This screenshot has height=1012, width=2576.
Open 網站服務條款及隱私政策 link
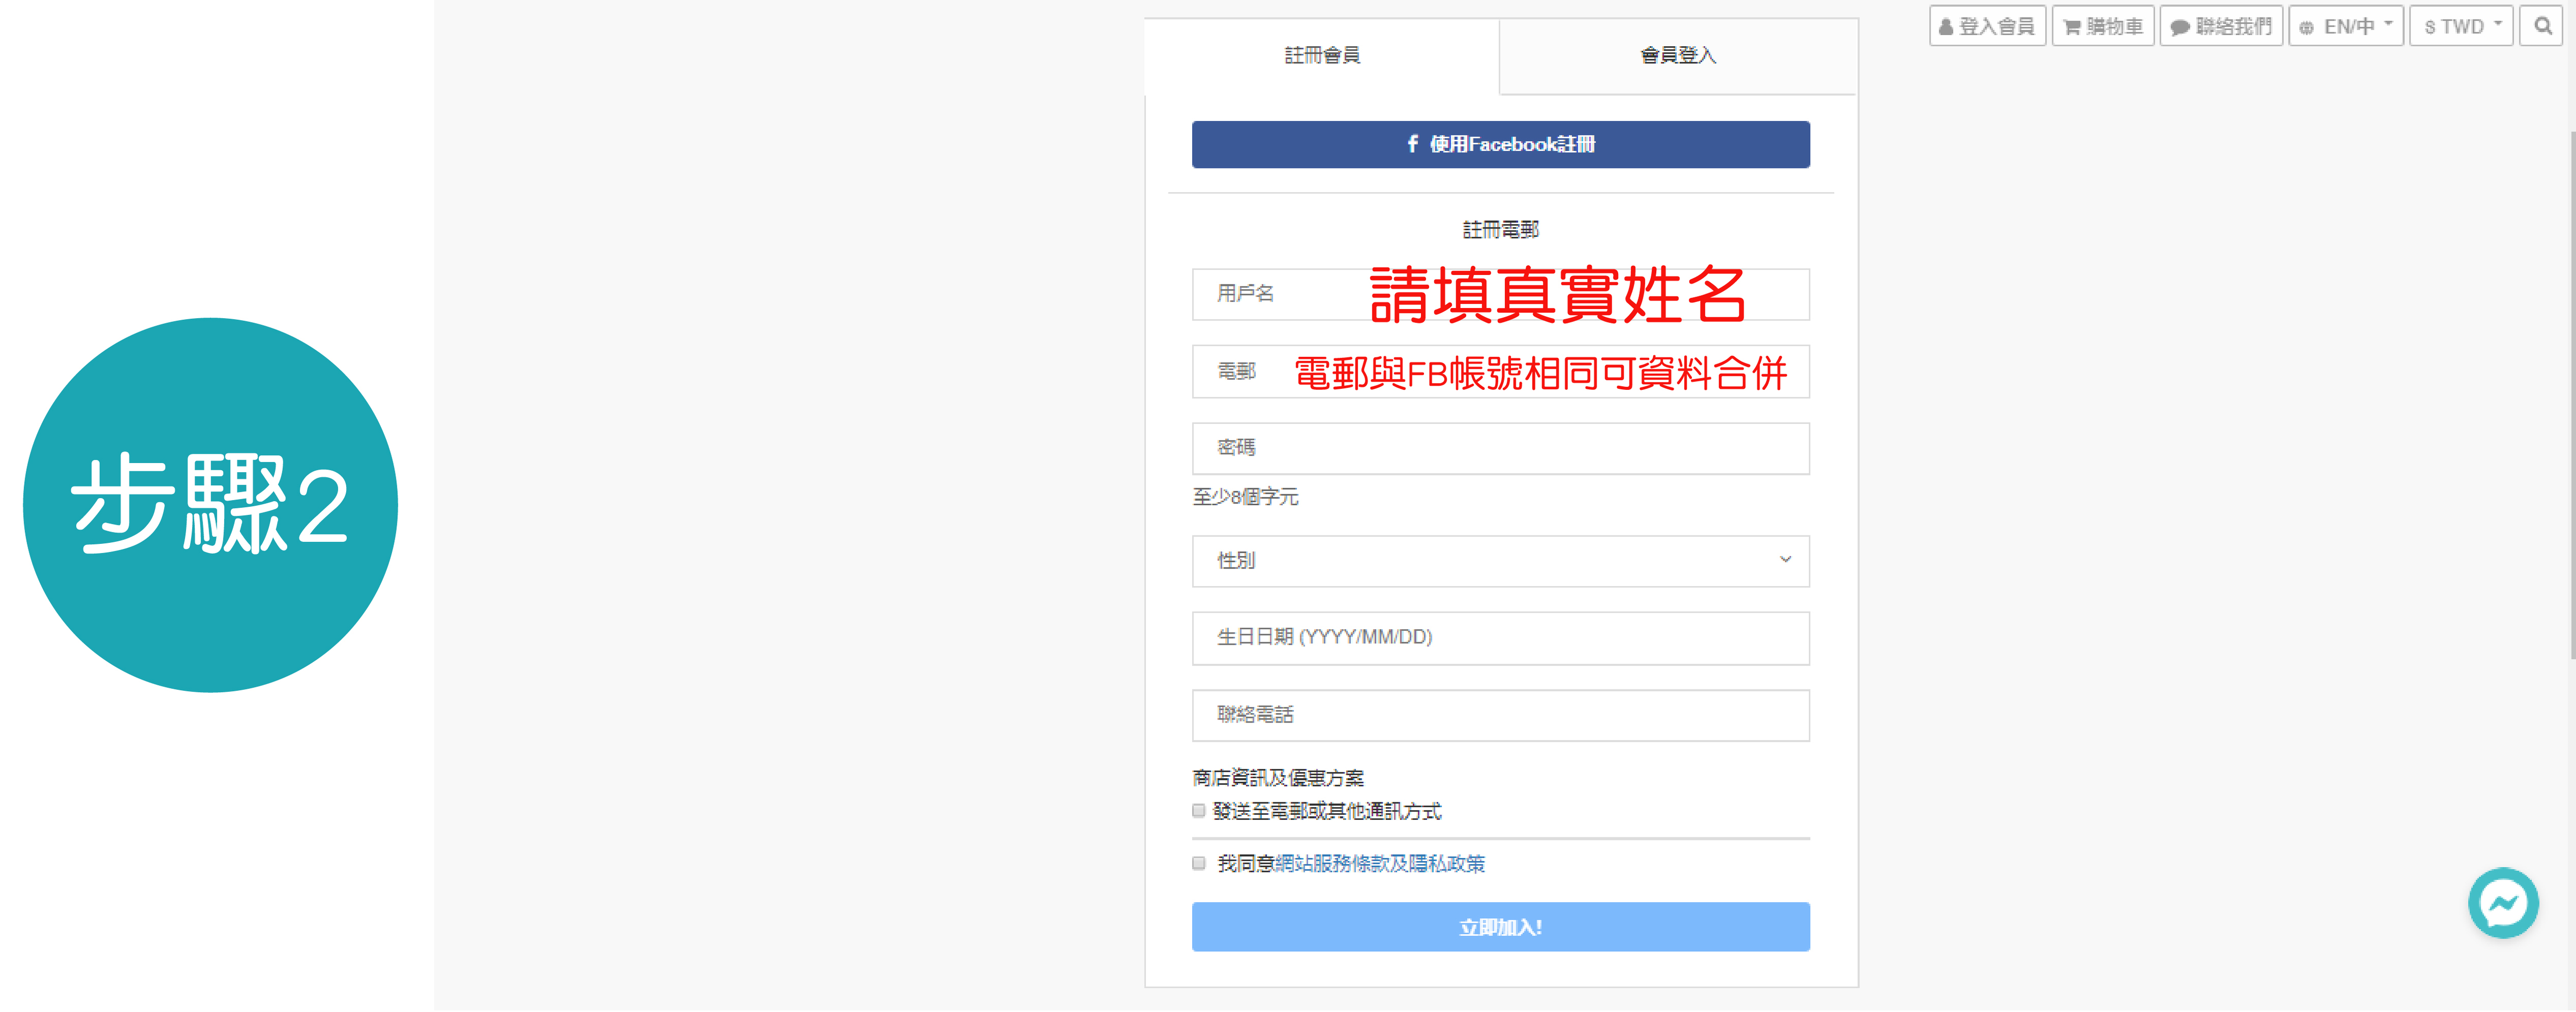[1379, 864]
